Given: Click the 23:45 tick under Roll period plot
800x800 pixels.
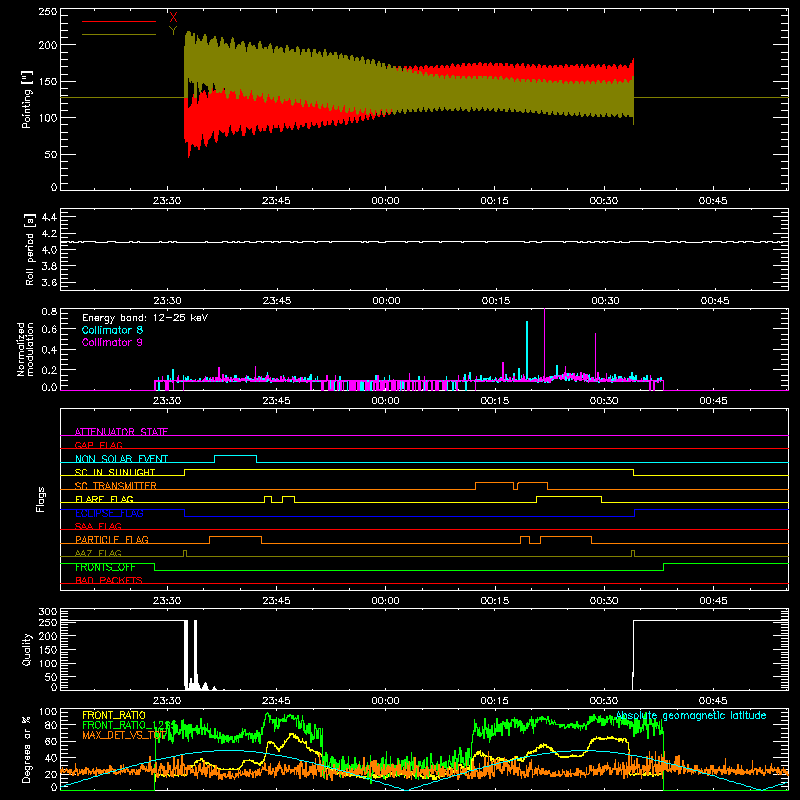Looking at the screenshot, I should tap(277, 301).
